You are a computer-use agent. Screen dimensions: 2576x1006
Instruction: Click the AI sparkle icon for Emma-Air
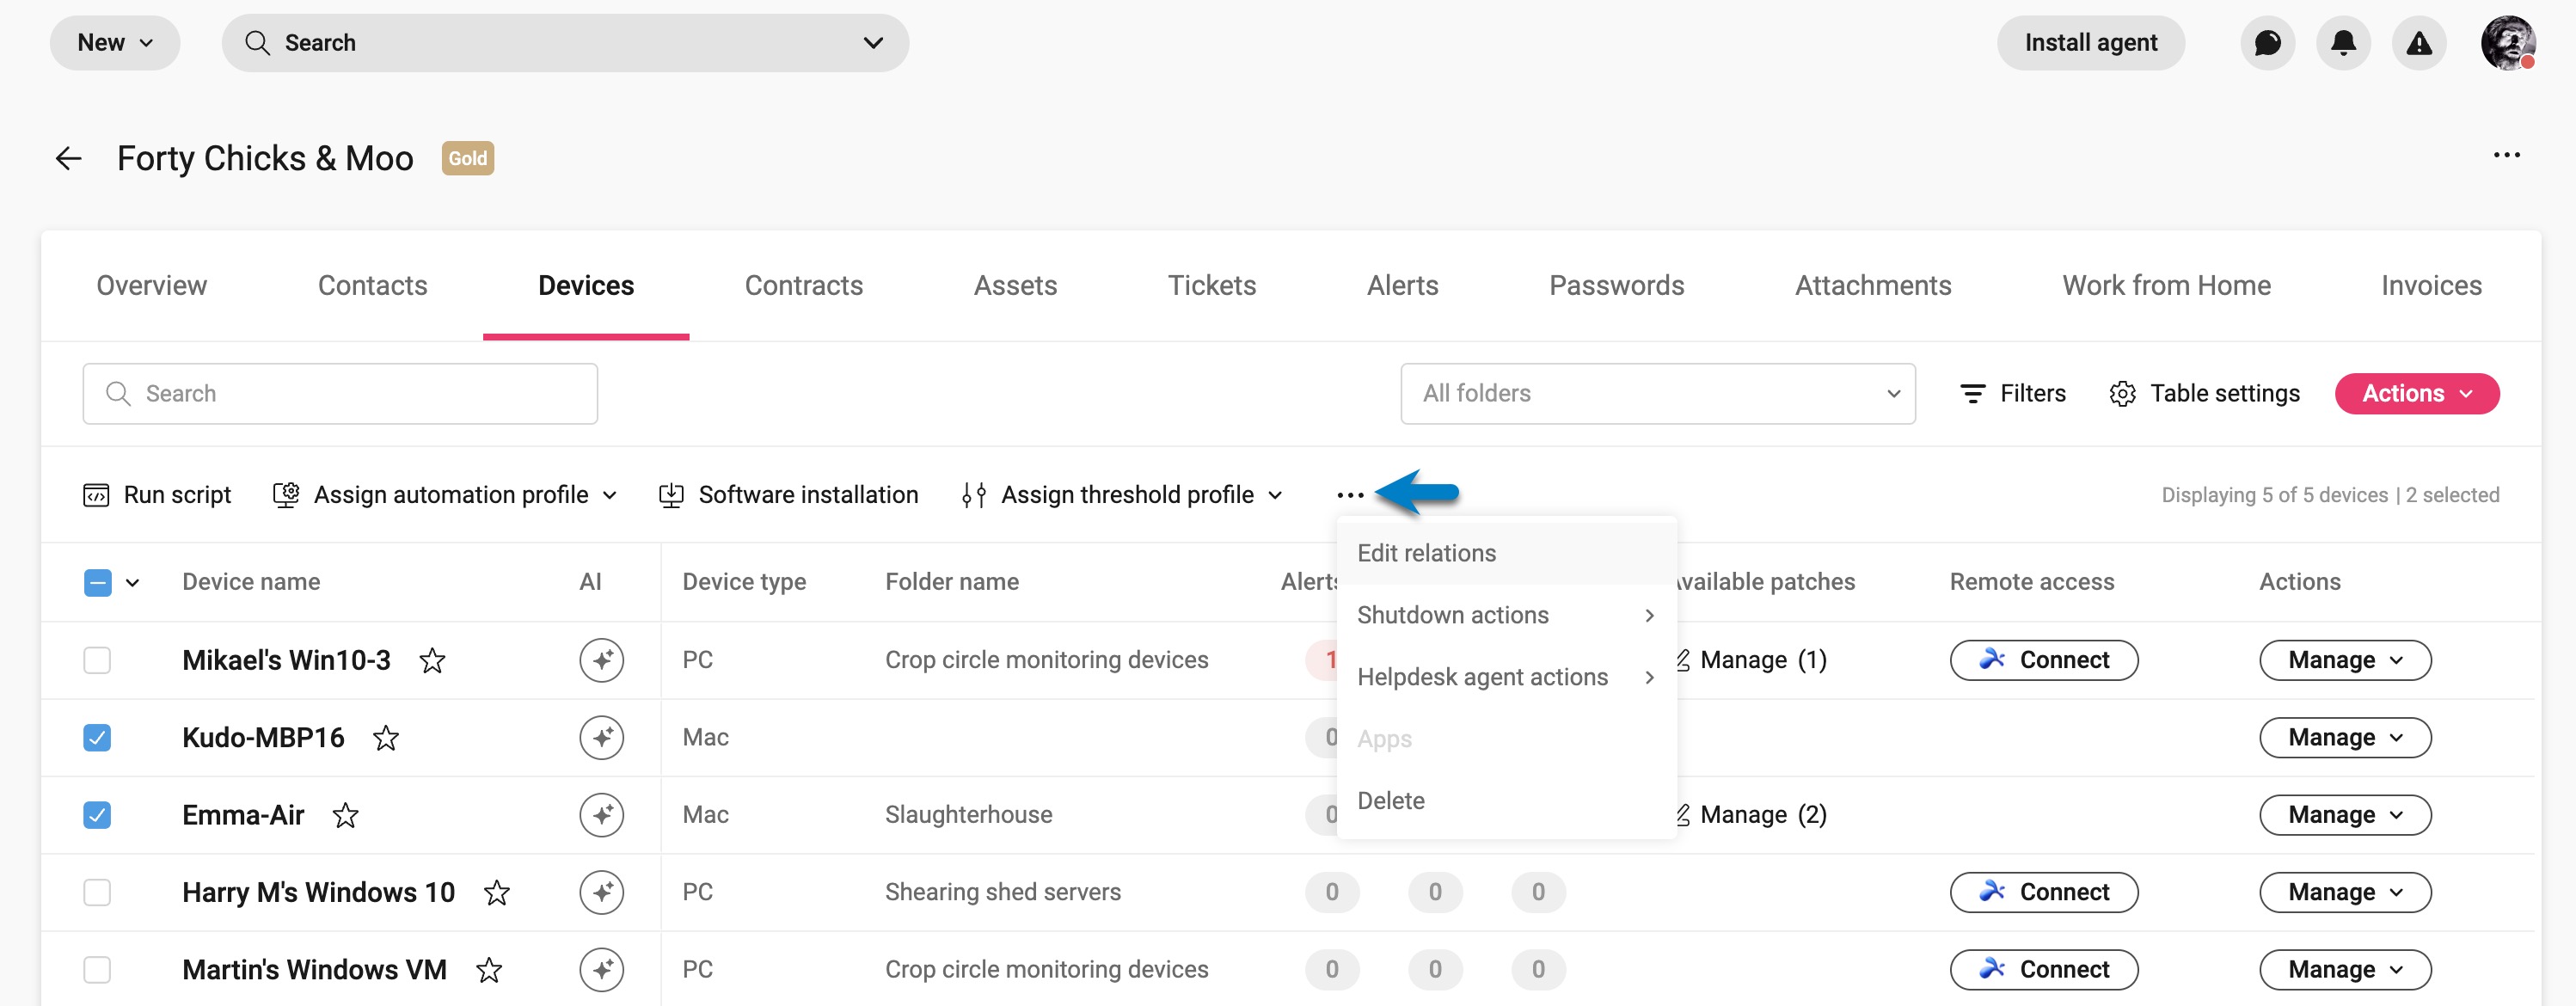pyautogui.click(x=601, y=815)
